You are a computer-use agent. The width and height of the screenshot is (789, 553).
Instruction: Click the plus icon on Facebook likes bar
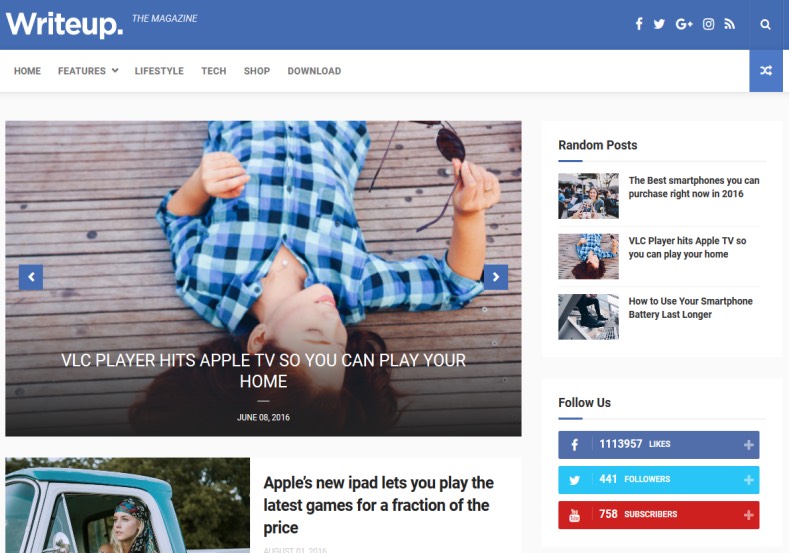(749, 445)
